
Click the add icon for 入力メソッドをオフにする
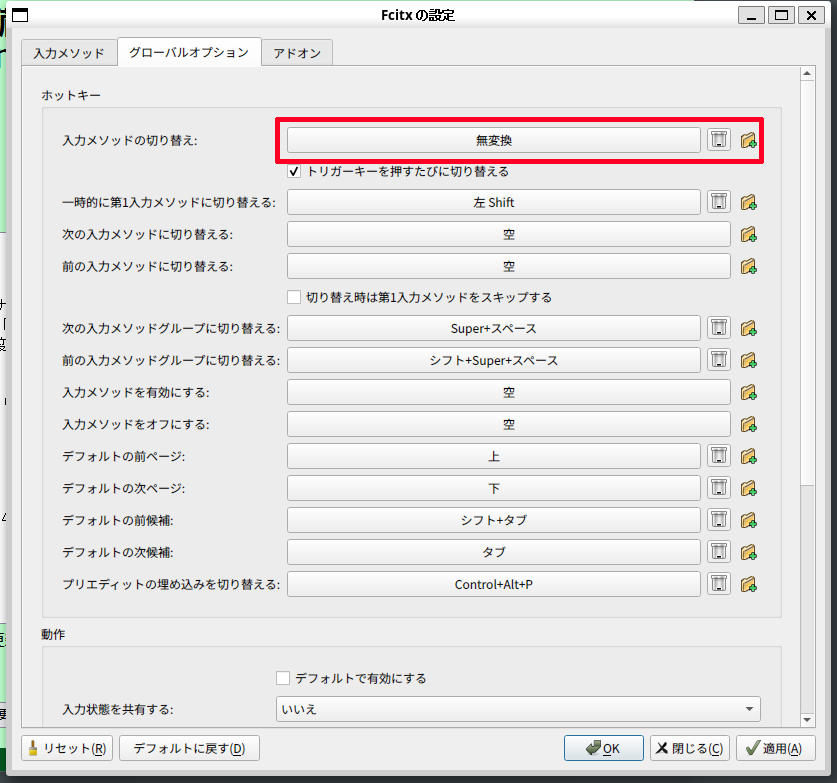tap(748, 424)
